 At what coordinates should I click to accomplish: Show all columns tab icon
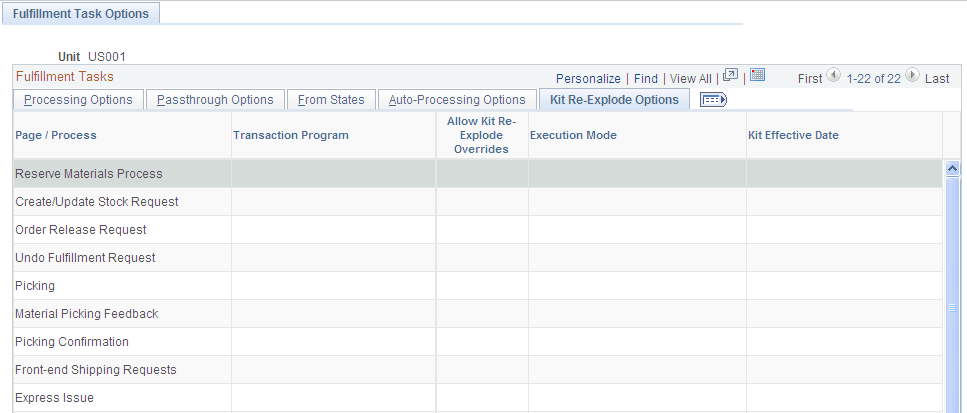point(714,100)
